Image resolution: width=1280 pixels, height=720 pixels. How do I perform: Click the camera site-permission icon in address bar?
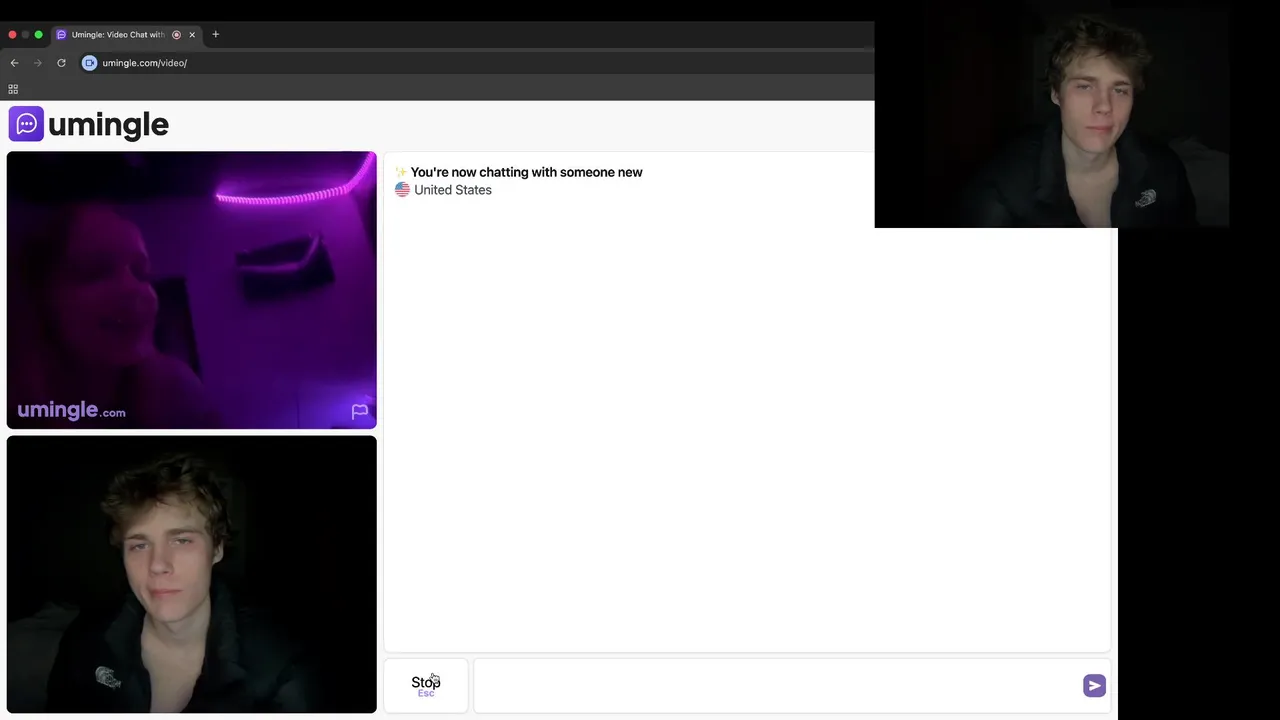tap(89, 63)
